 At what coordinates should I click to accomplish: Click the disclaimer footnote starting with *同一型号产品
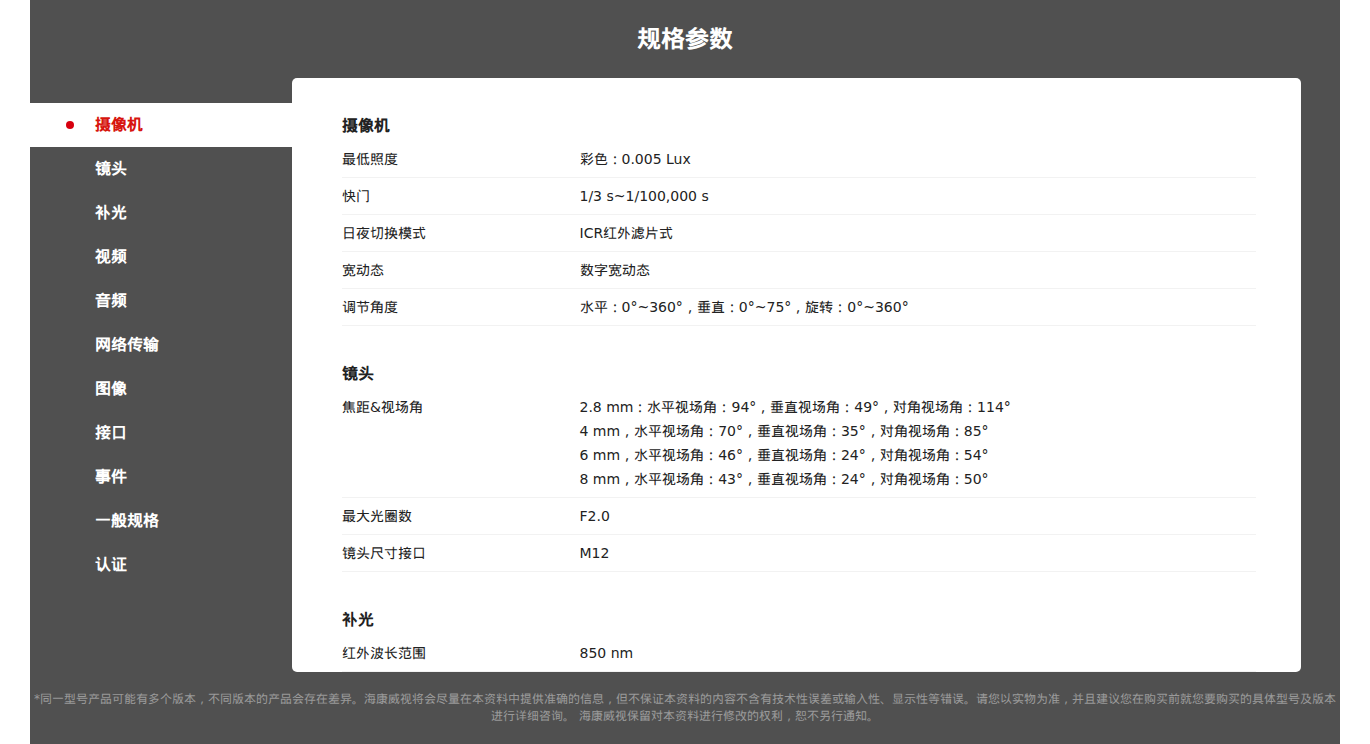[685, 707]
